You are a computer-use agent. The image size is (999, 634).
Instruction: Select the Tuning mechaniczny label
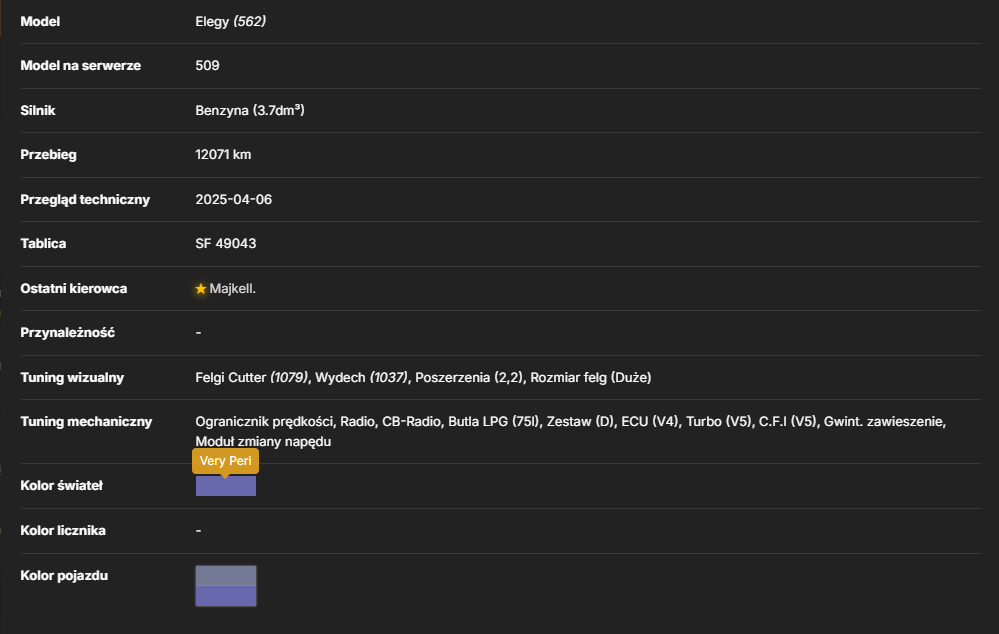click(86, 422)
